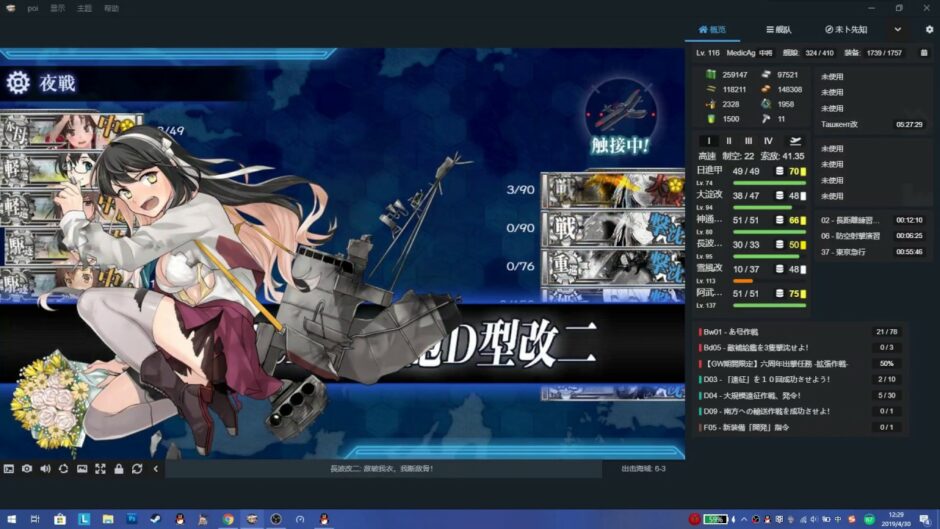Open Steam from the taskbar
940x529 pixels.
(x=155, y=519)
